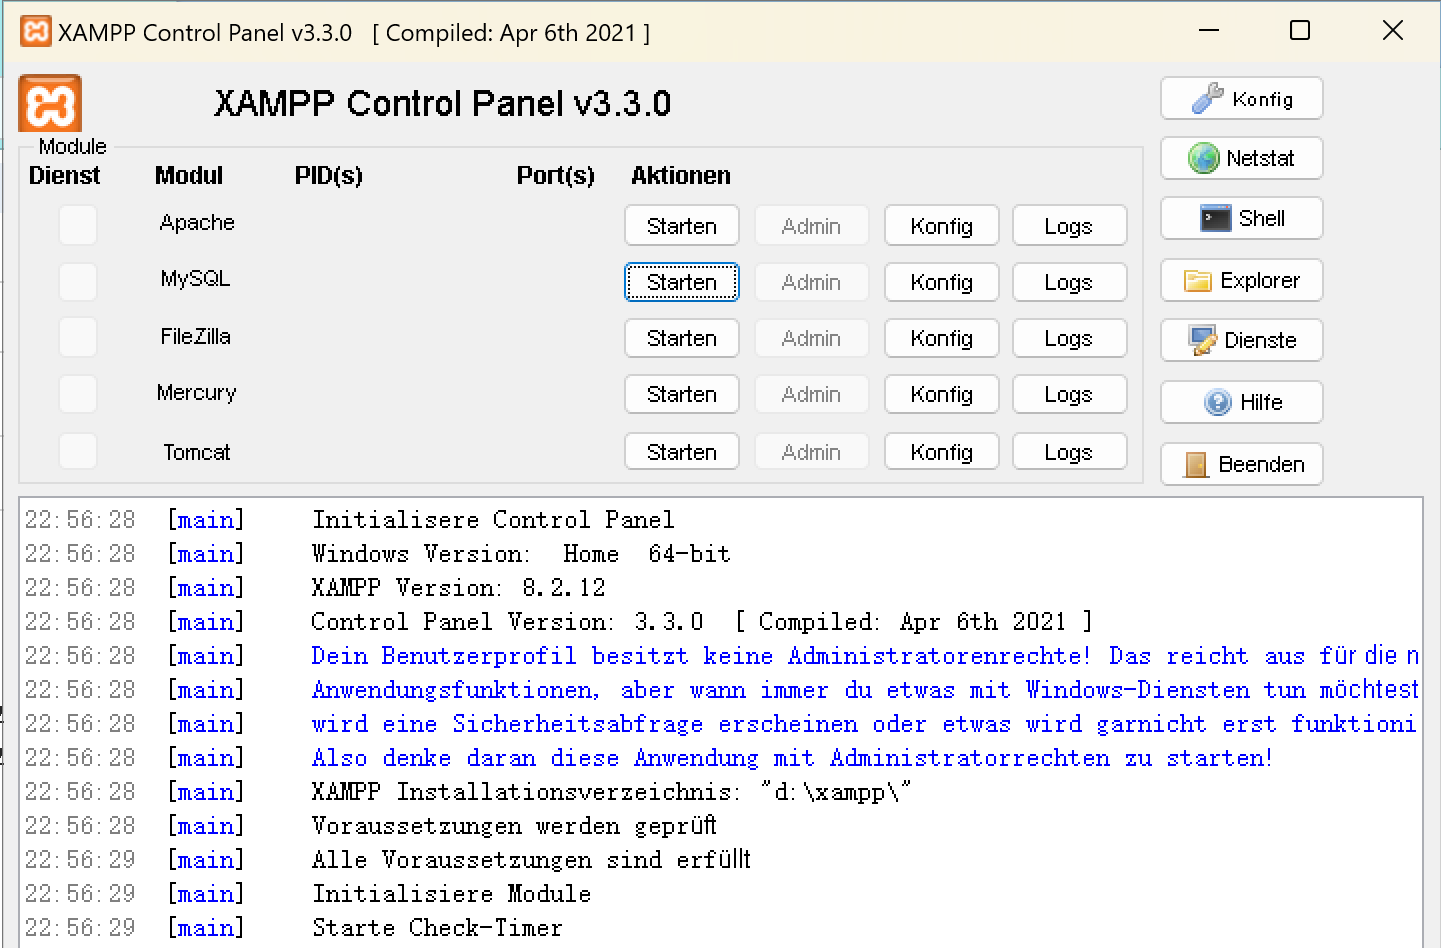Start the FileZilla module
This screenshot has height=948, width=1441.
click(682, 338)
